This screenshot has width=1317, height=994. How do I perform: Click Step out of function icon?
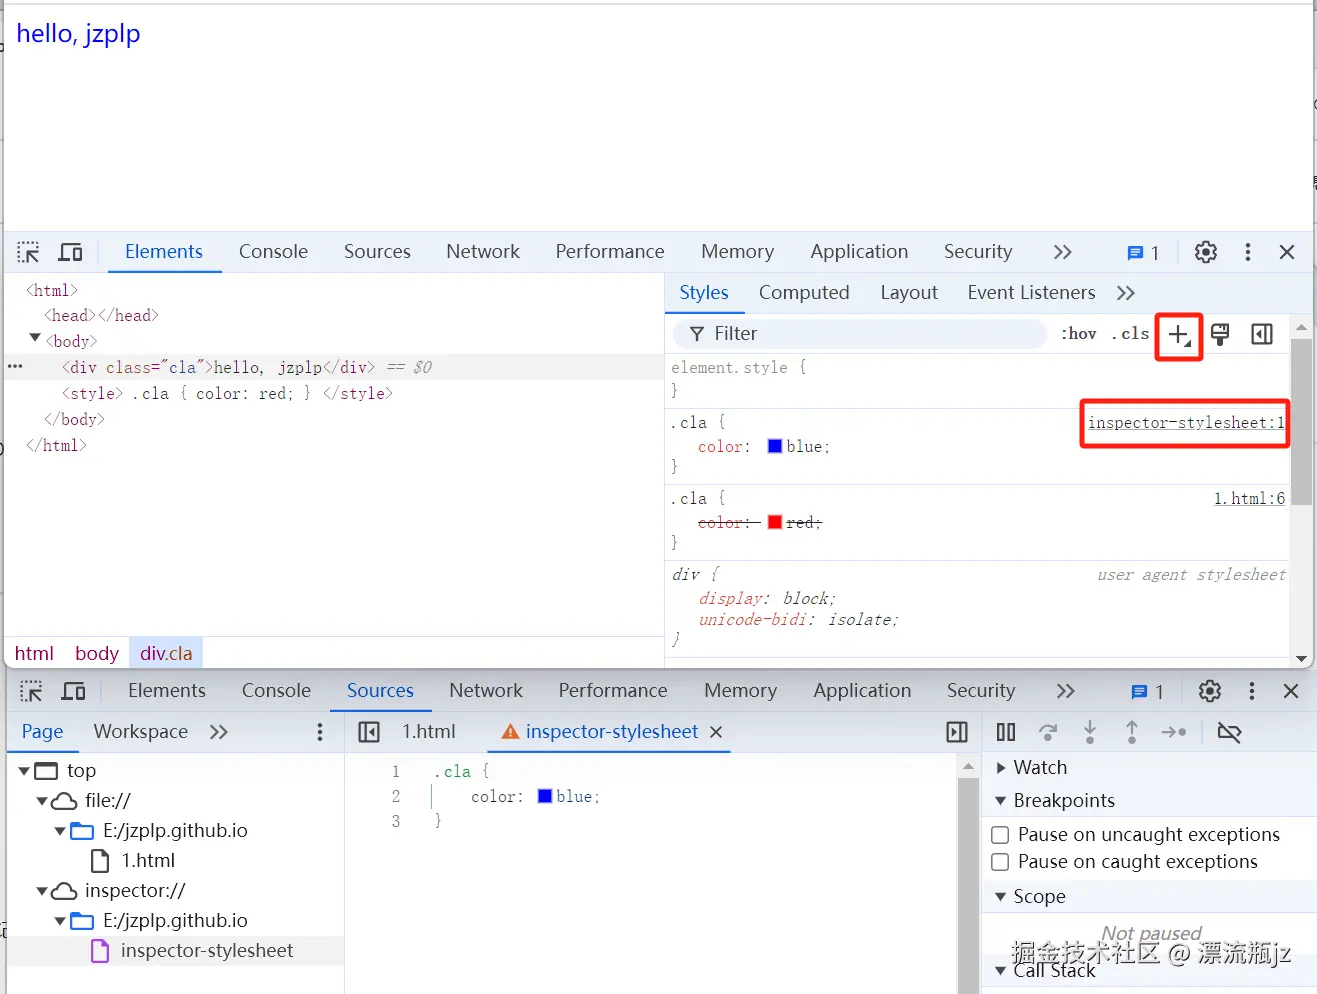(x=1132, y=732)
